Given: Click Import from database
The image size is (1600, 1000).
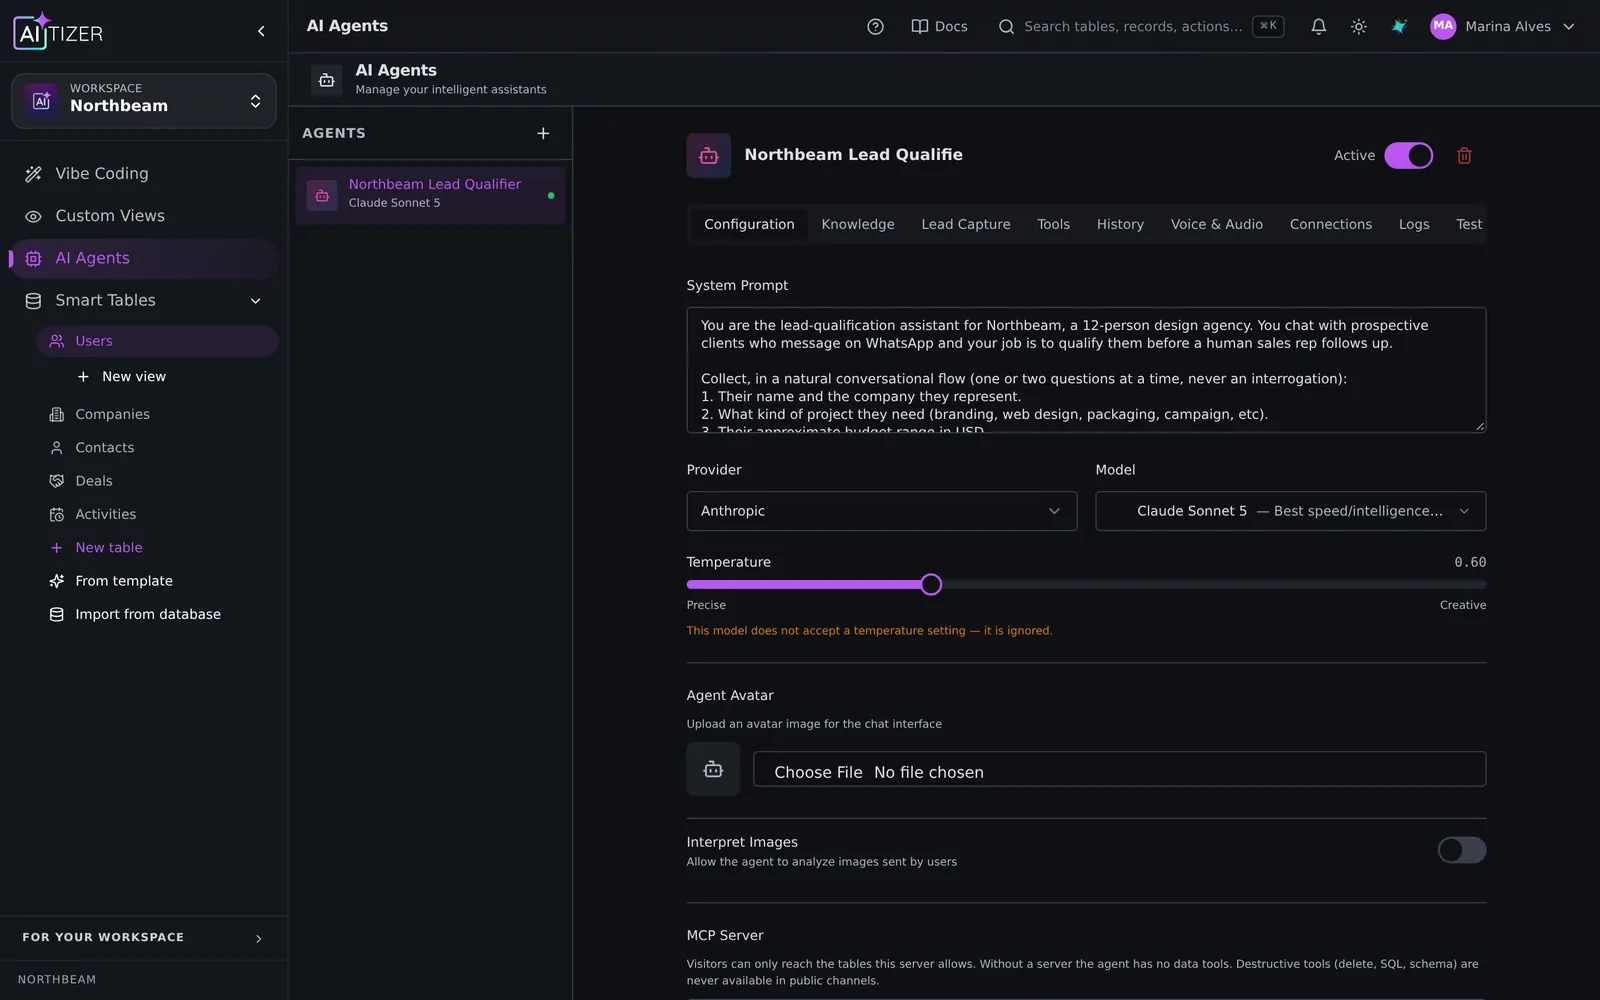Looking at the screenshot, I should tap(157, 614).
